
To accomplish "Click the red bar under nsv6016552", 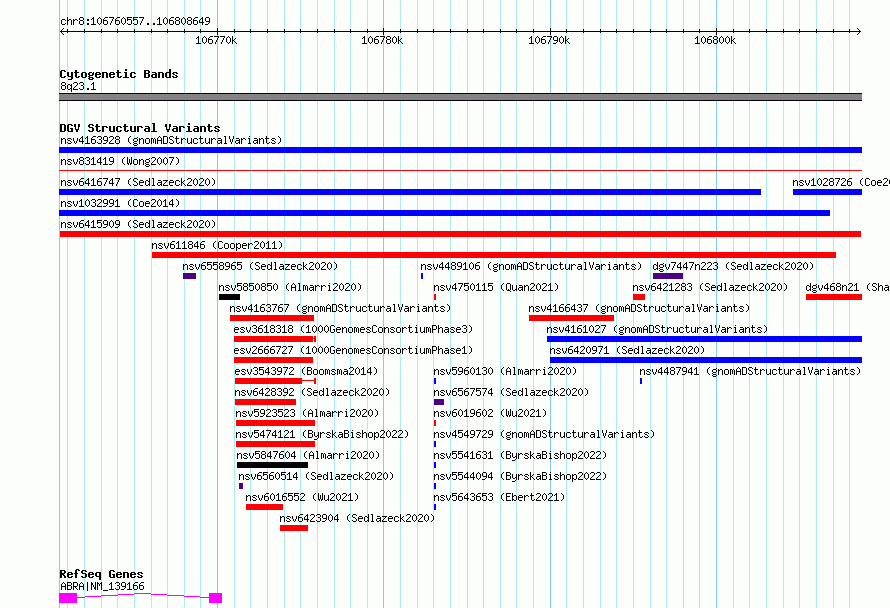I will tap(264, 507).
